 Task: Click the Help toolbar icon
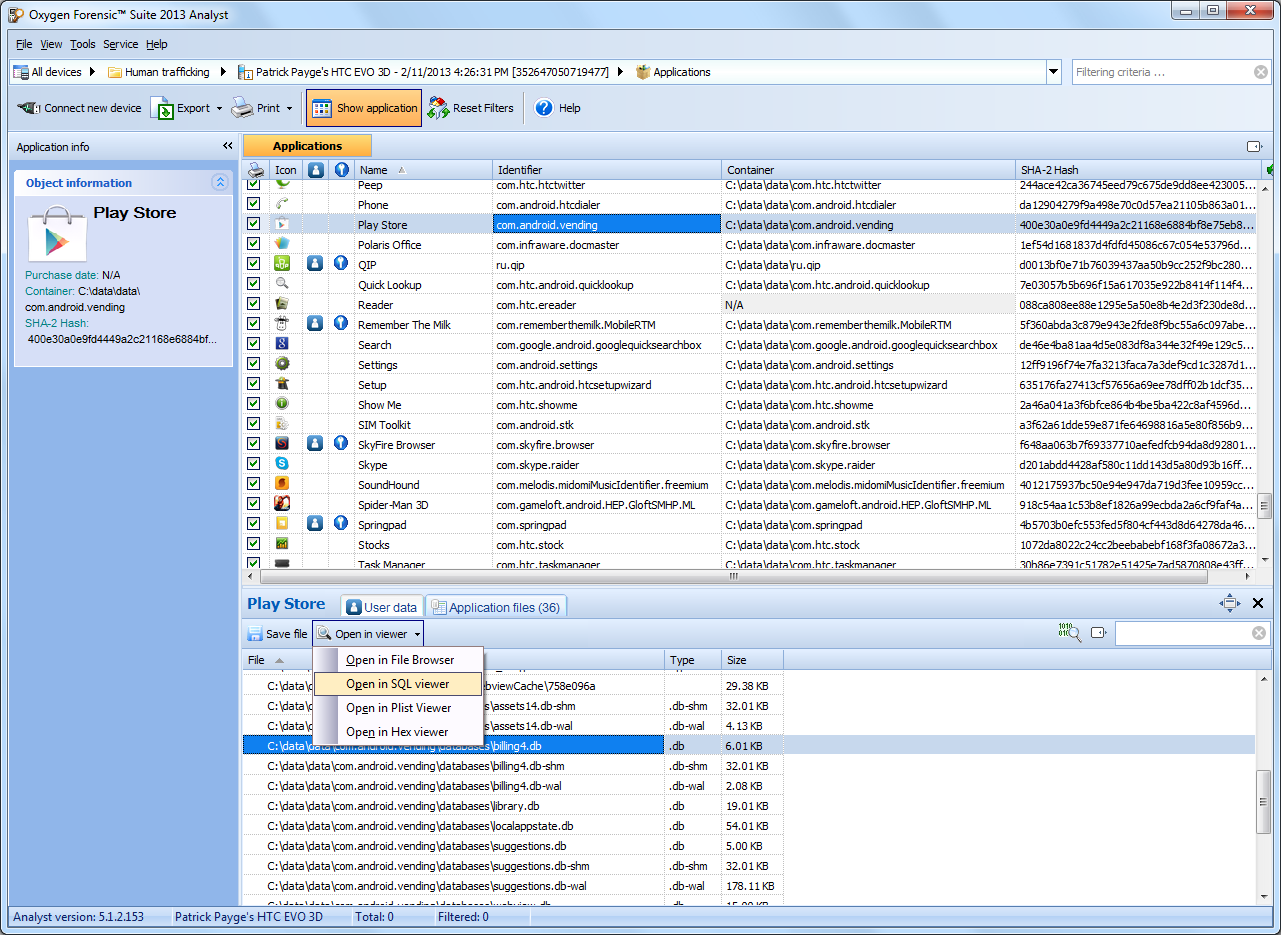point(544,108)
